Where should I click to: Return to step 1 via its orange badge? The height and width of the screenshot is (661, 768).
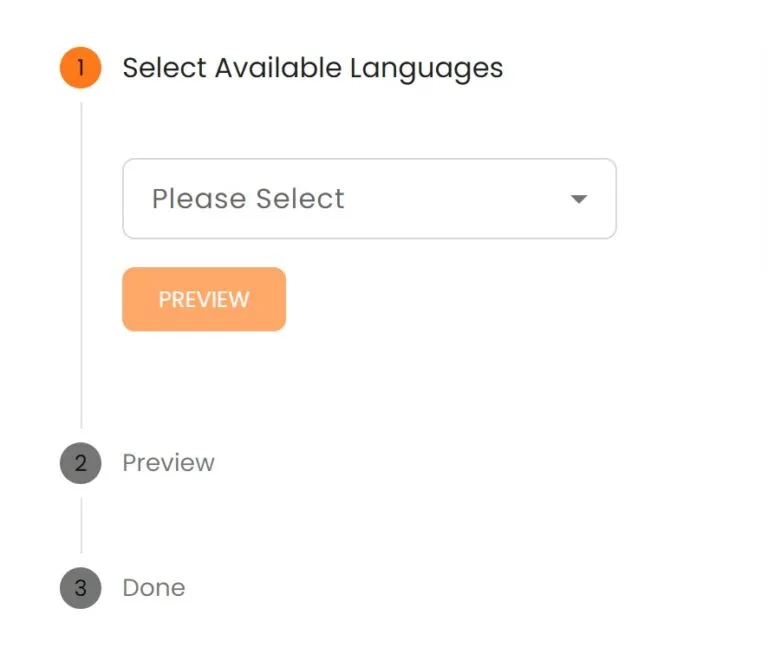pos(80,68)
